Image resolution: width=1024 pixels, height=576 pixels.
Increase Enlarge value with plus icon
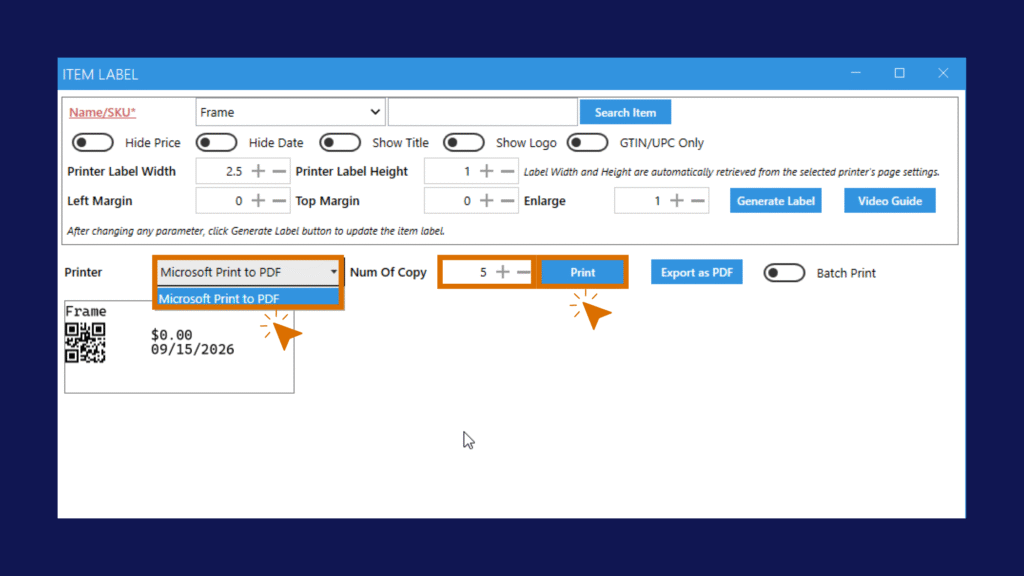677,200
